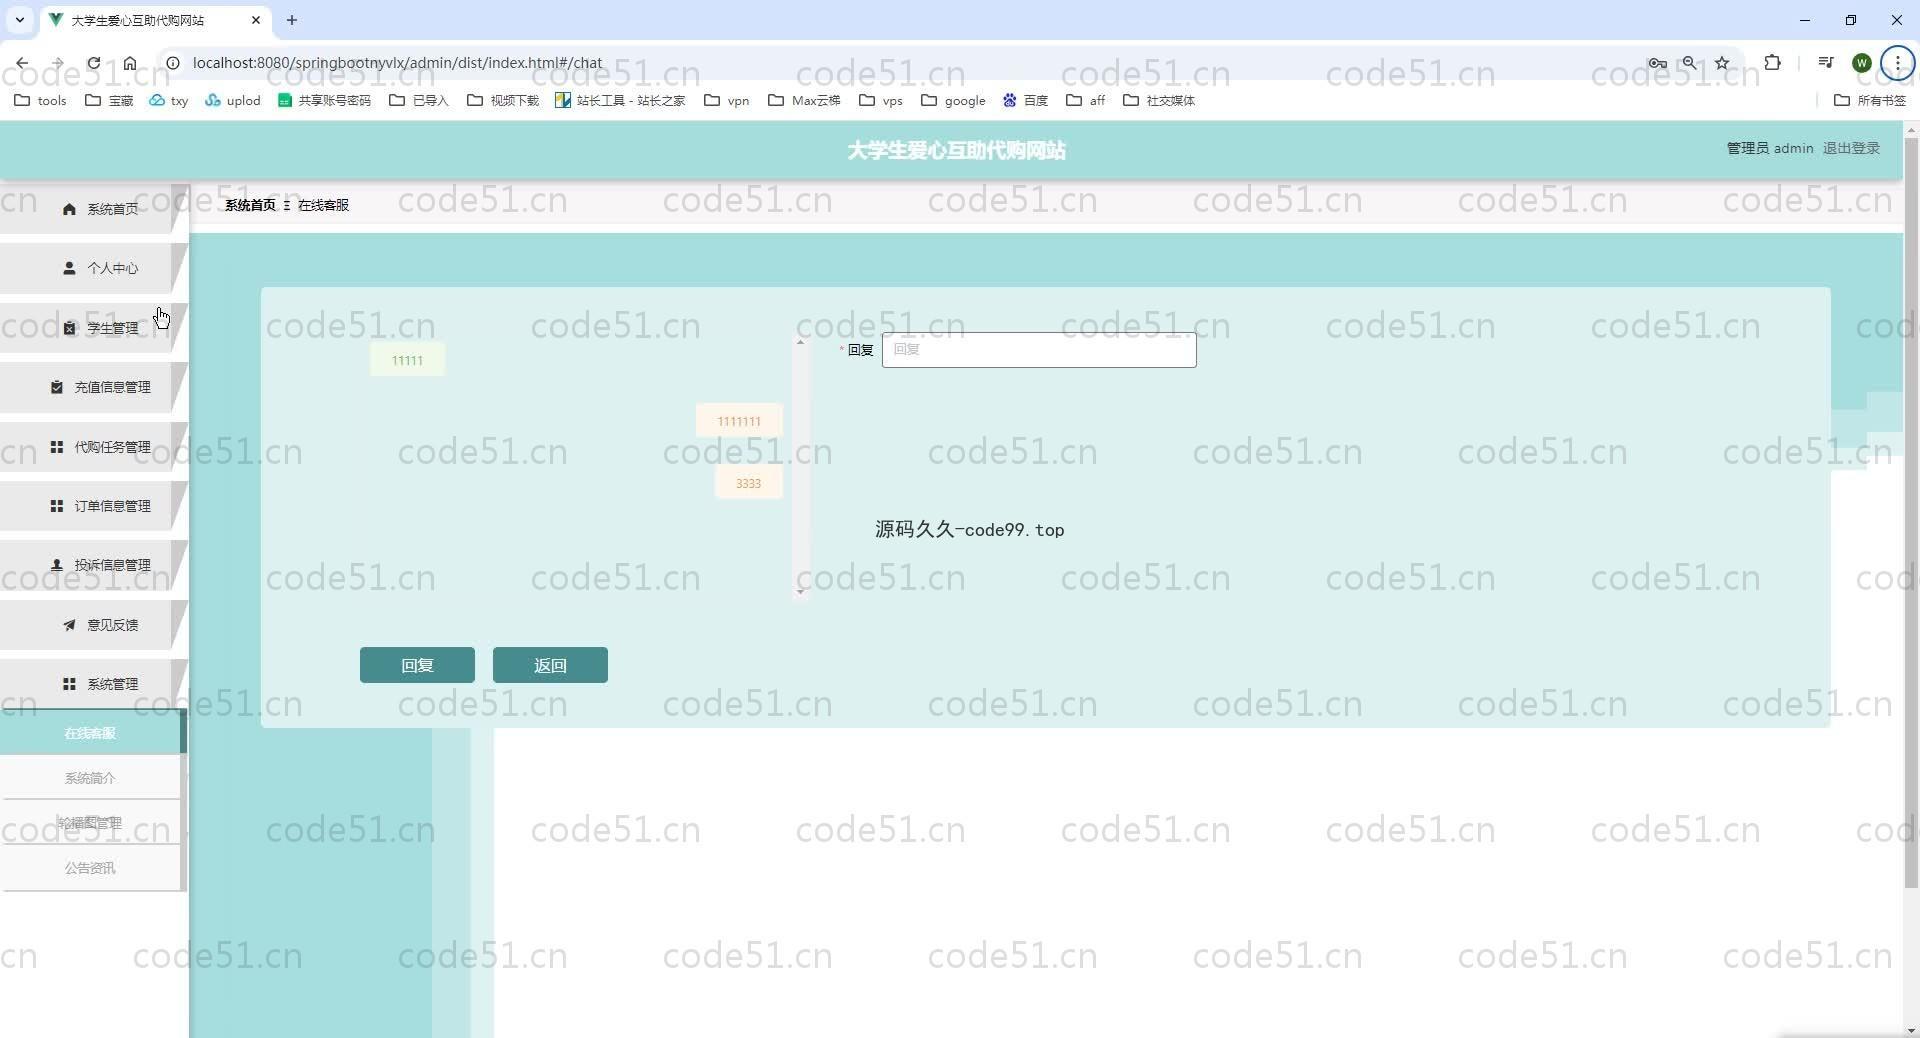Image resolution: width=1920 pixels, height=1038 pixels.
Task: Click the 系统首页 breadcrumb link
Action: [x=250, y=205]
